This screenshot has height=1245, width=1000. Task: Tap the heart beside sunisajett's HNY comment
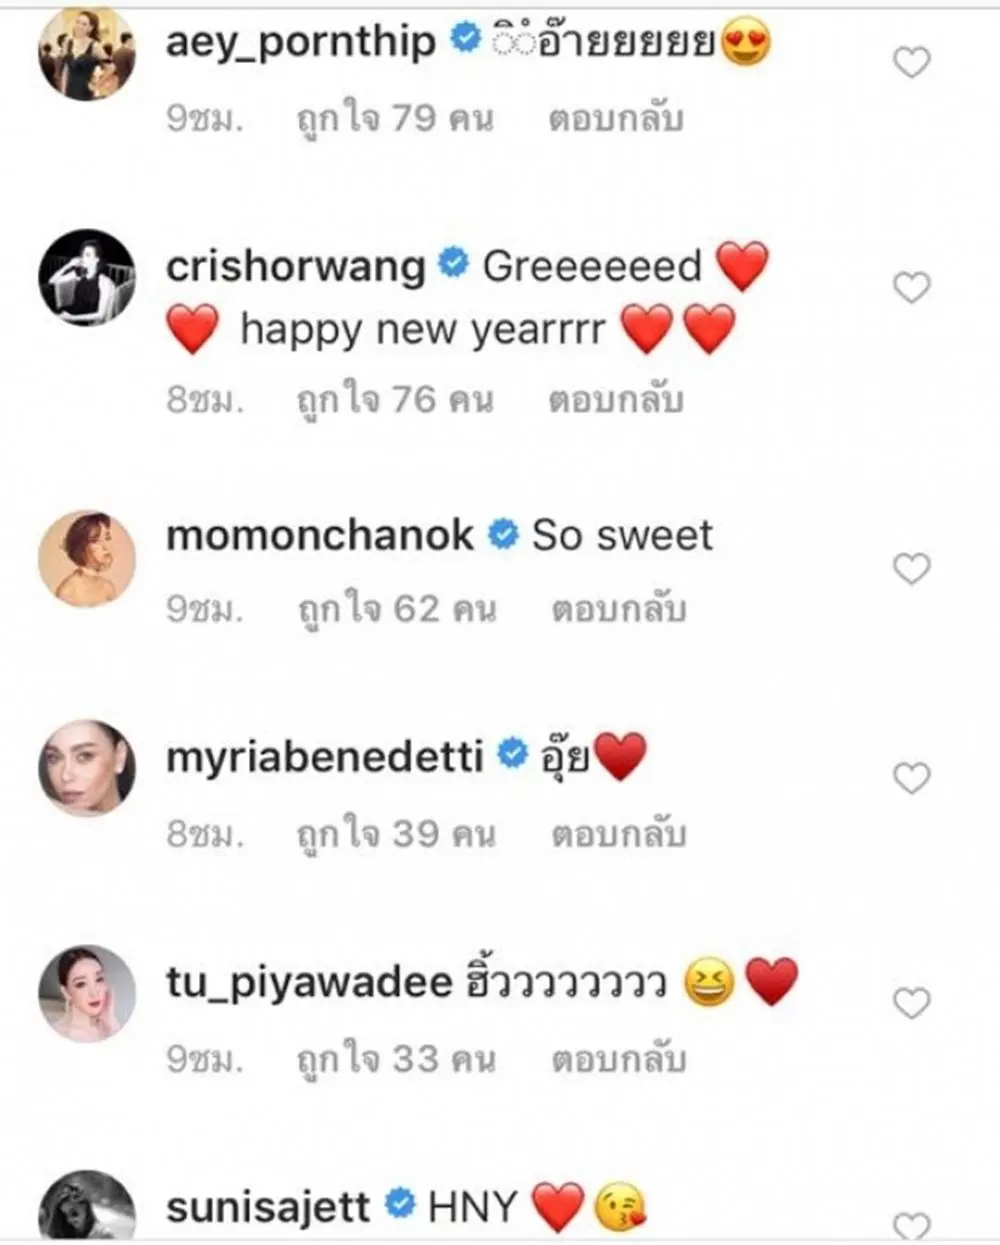coord(911,1226)
